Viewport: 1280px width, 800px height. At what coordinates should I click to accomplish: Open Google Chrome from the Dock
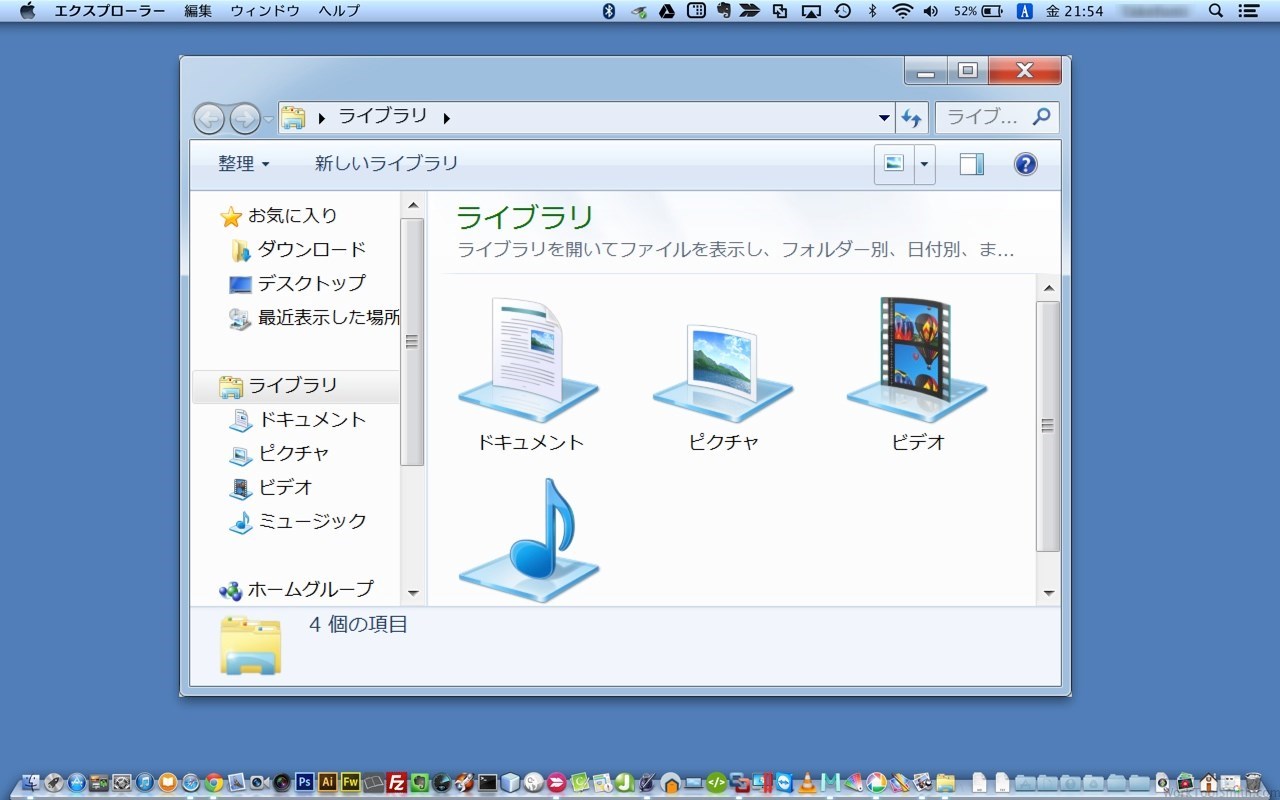[x=213, y=782]
